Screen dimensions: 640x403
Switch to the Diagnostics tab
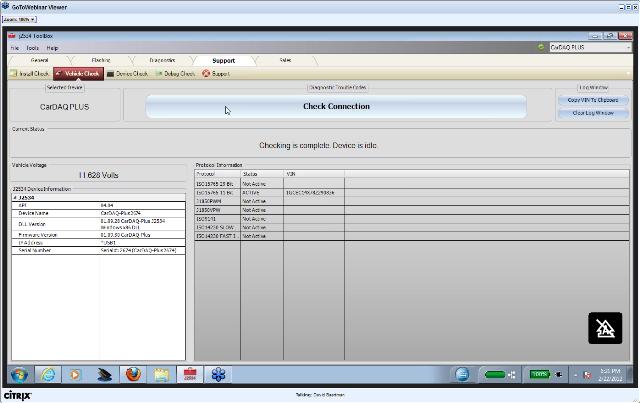[162, 60]
